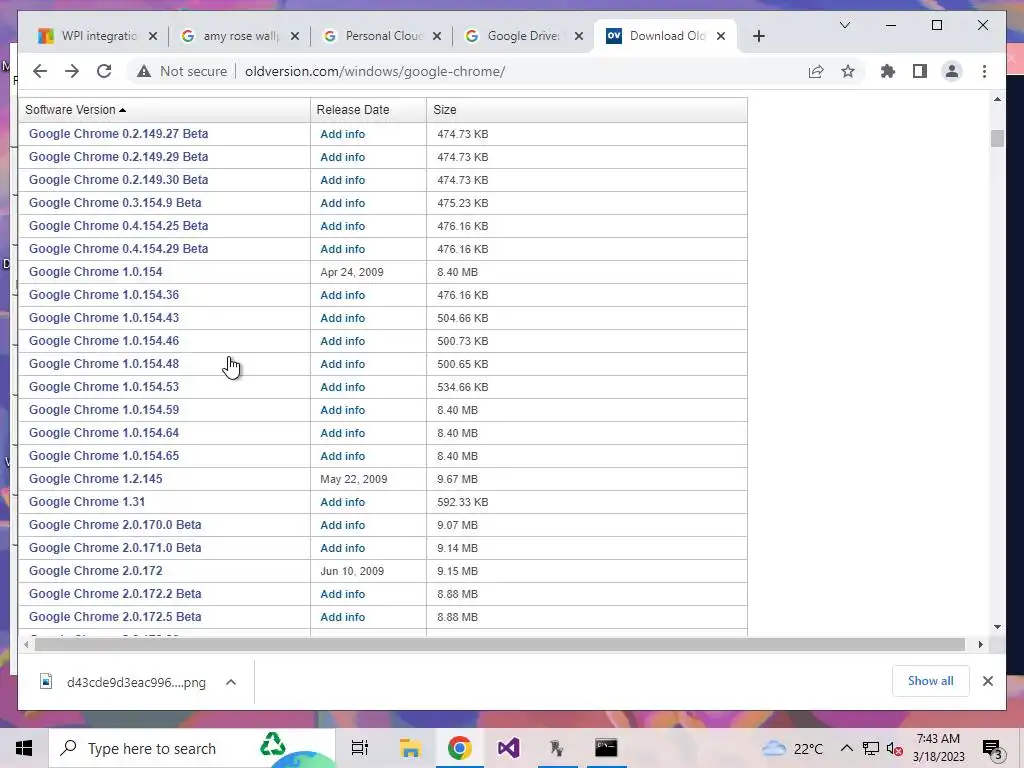Share this page via share icon

click(x=816, y=71)
